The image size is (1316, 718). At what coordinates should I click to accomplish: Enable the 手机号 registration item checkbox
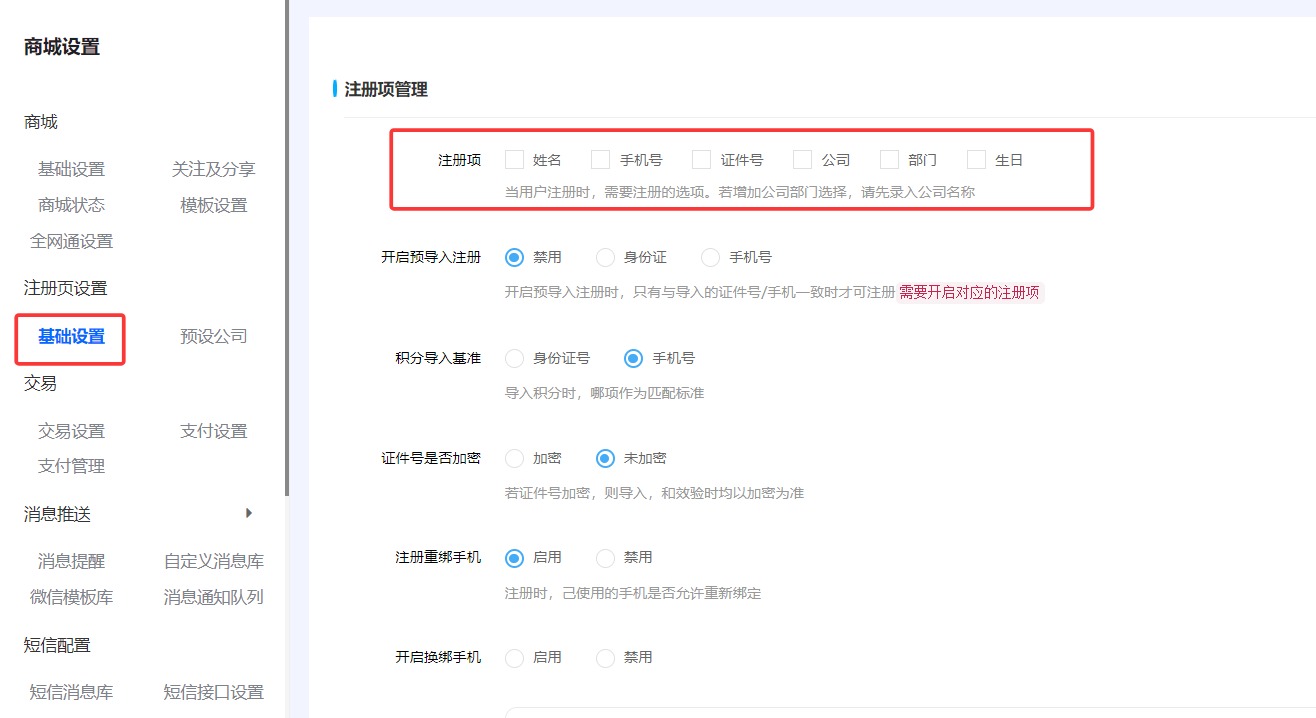click(601, 160)
